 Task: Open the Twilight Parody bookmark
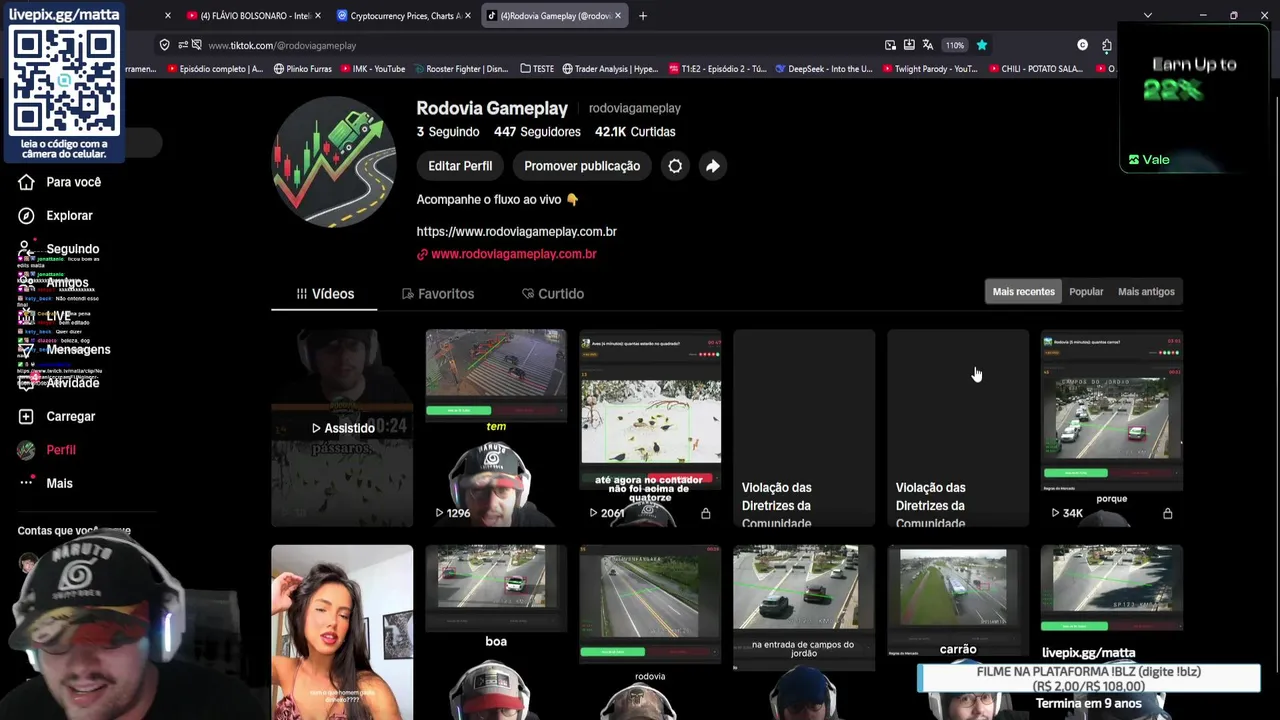pos(929,69)
